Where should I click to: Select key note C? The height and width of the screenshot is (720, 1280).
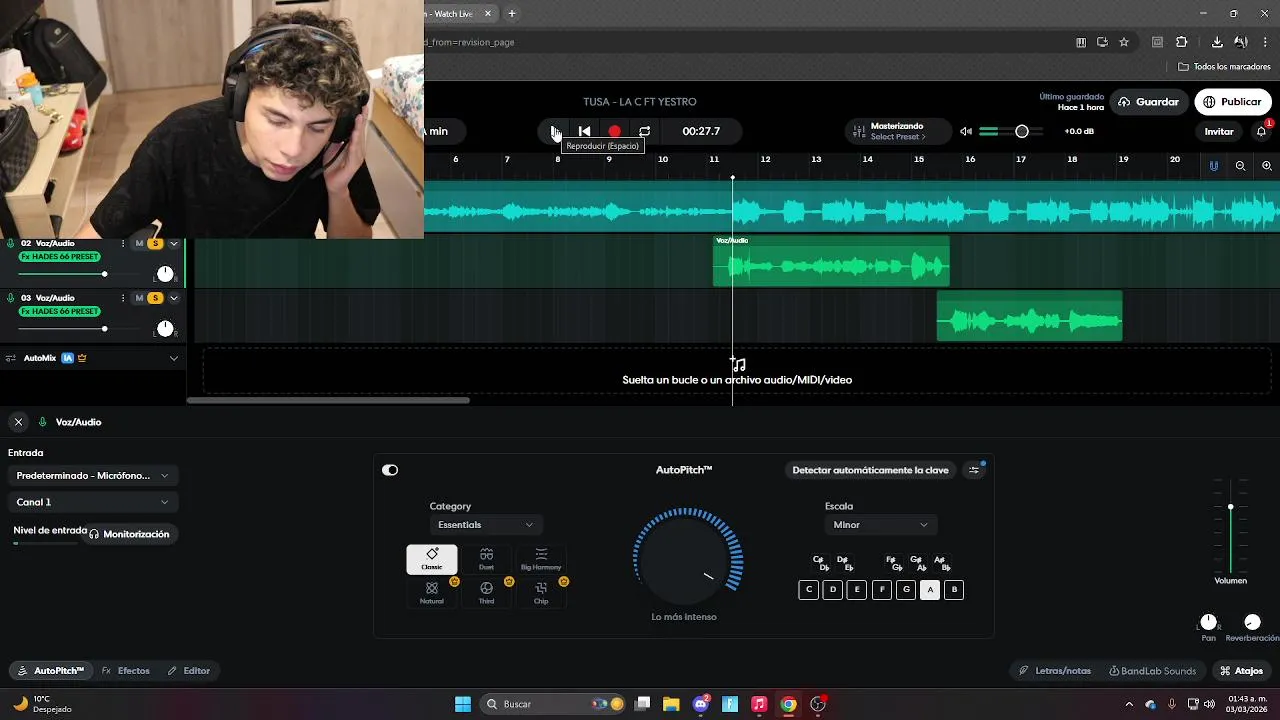pyautogui.click(x=809, y=590)
